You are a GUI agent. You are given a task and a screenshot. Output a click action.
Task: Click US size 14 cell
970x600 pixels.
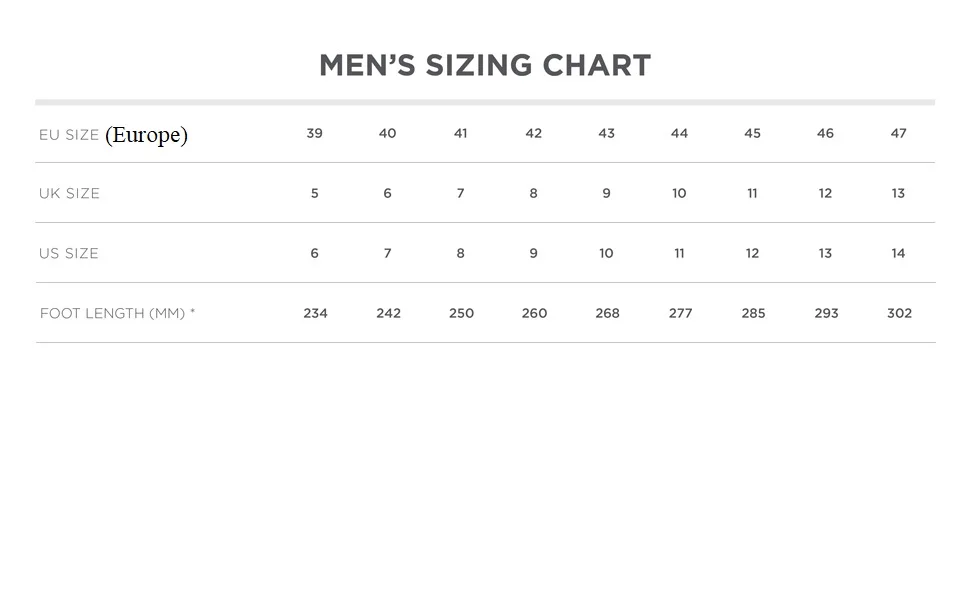click(898, 254)
